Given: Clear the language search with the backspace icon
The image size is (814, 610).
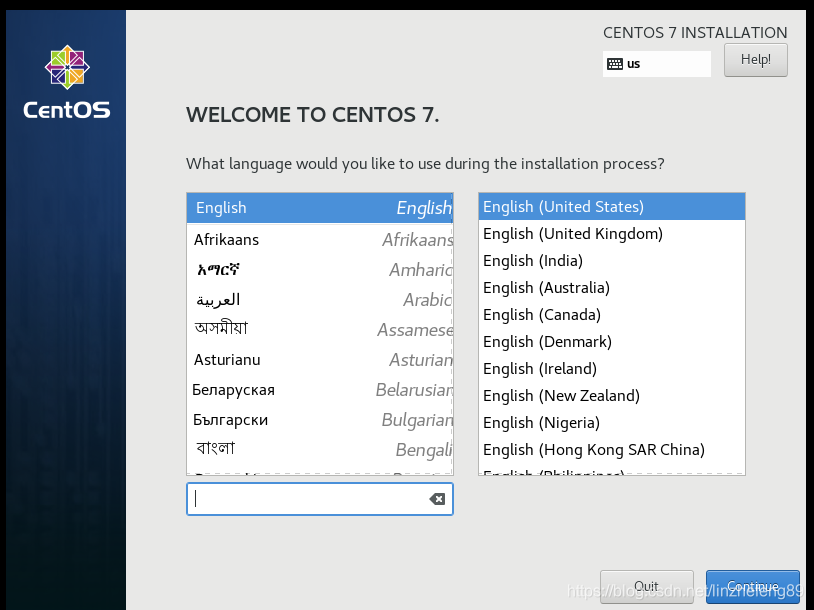Looking at the screenshot, I should click(x=437, y=499).
